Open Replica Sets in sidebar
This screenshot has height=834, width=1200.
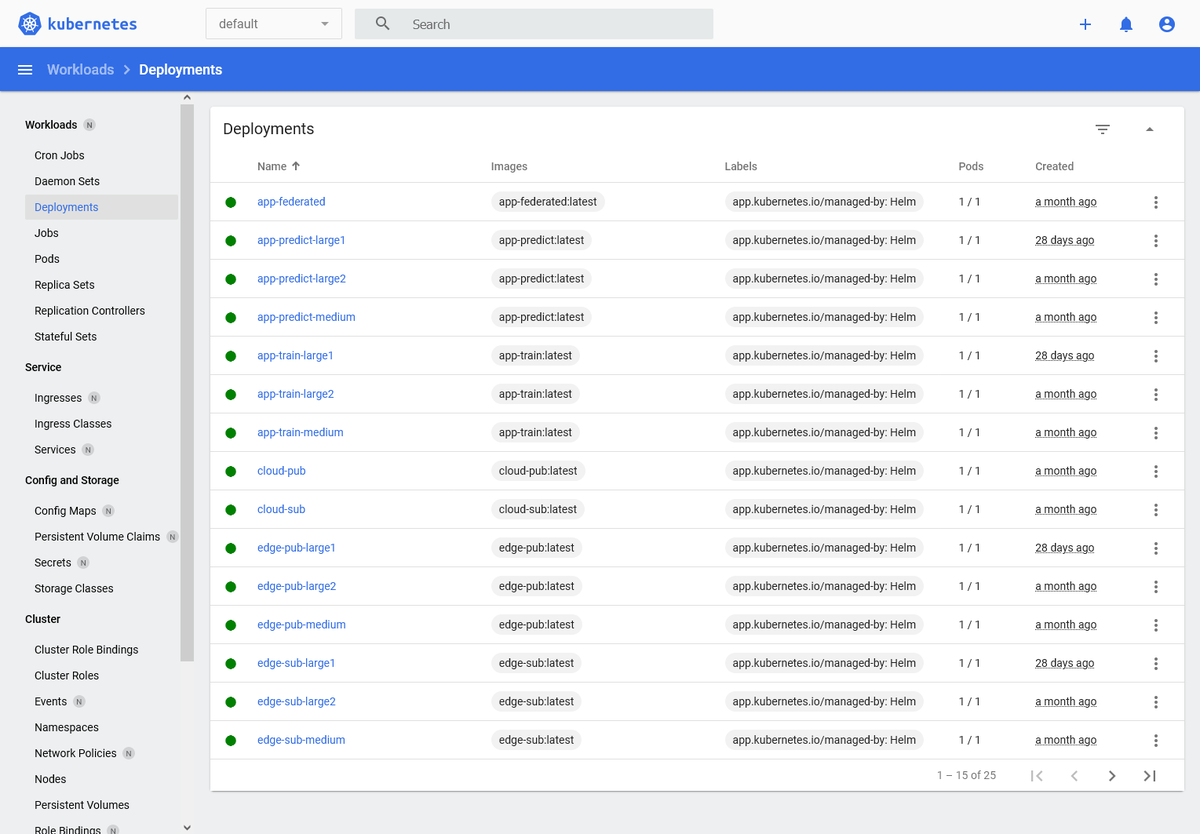[x=64, y=285]
